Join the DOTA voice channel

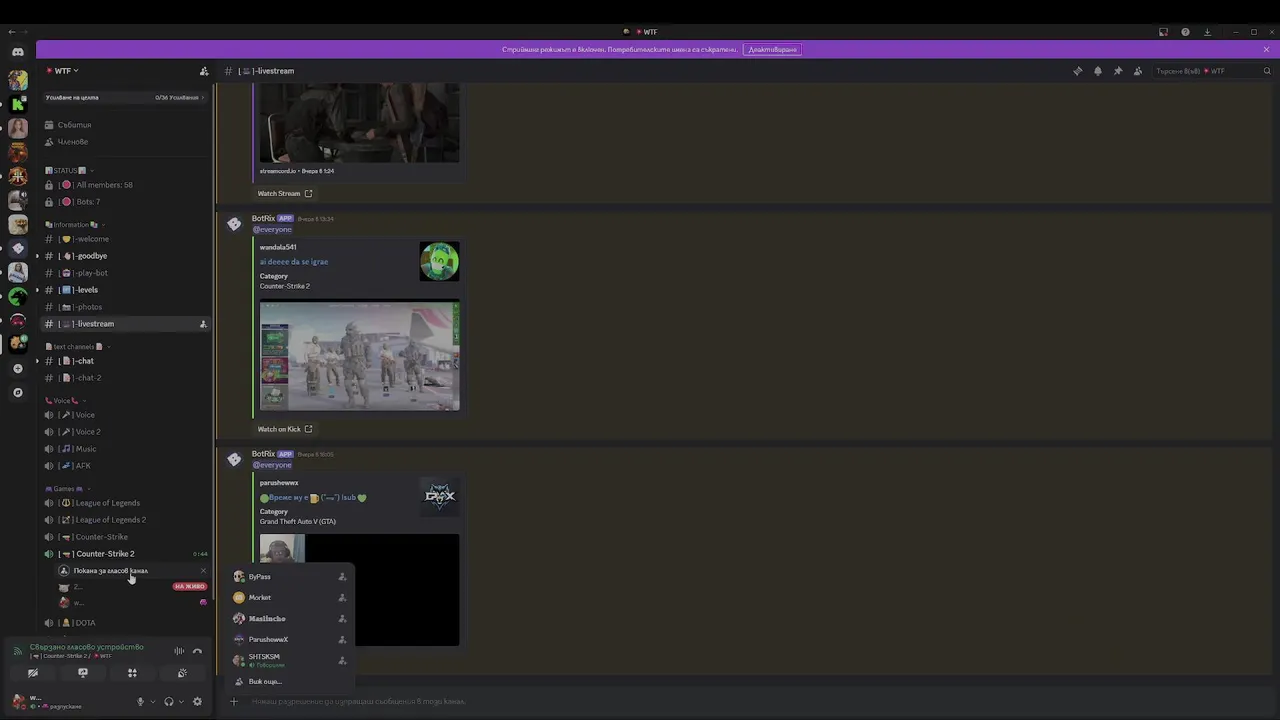[125, 623]
